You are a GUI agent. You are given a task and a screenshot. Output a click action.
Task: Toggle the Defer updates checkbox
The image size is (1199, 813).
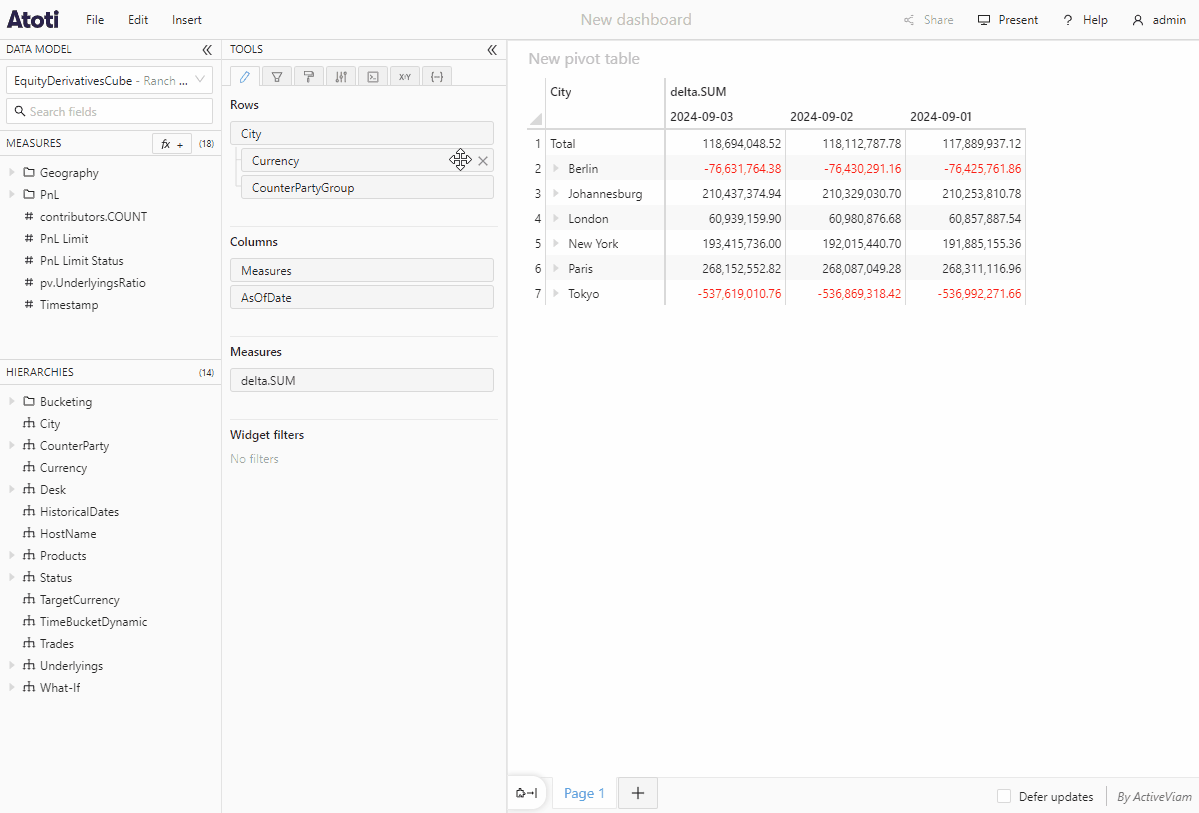point(1004,796)
